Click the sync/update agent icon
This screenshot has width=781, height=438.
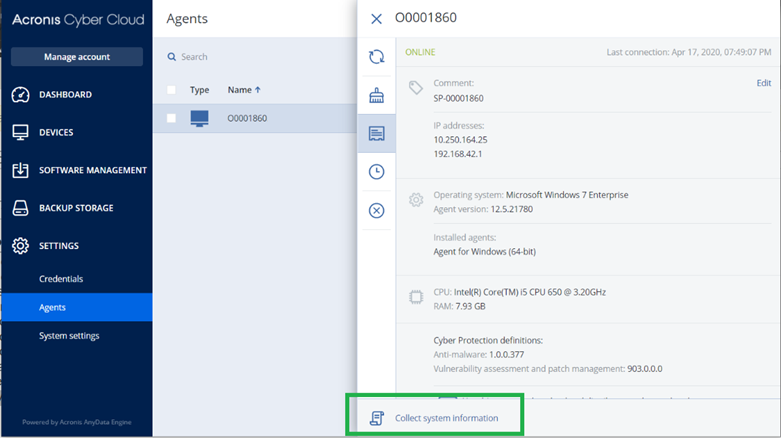click(x=377, y=57)
